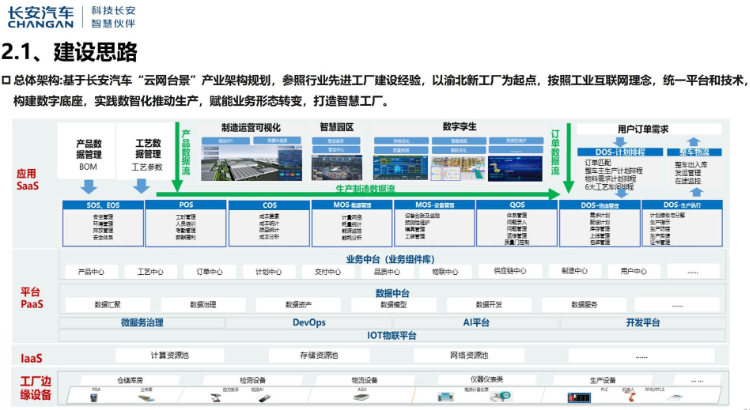Click the 开发平台 bar
This screenshot has width=750, height=410.
coord(643,322)
